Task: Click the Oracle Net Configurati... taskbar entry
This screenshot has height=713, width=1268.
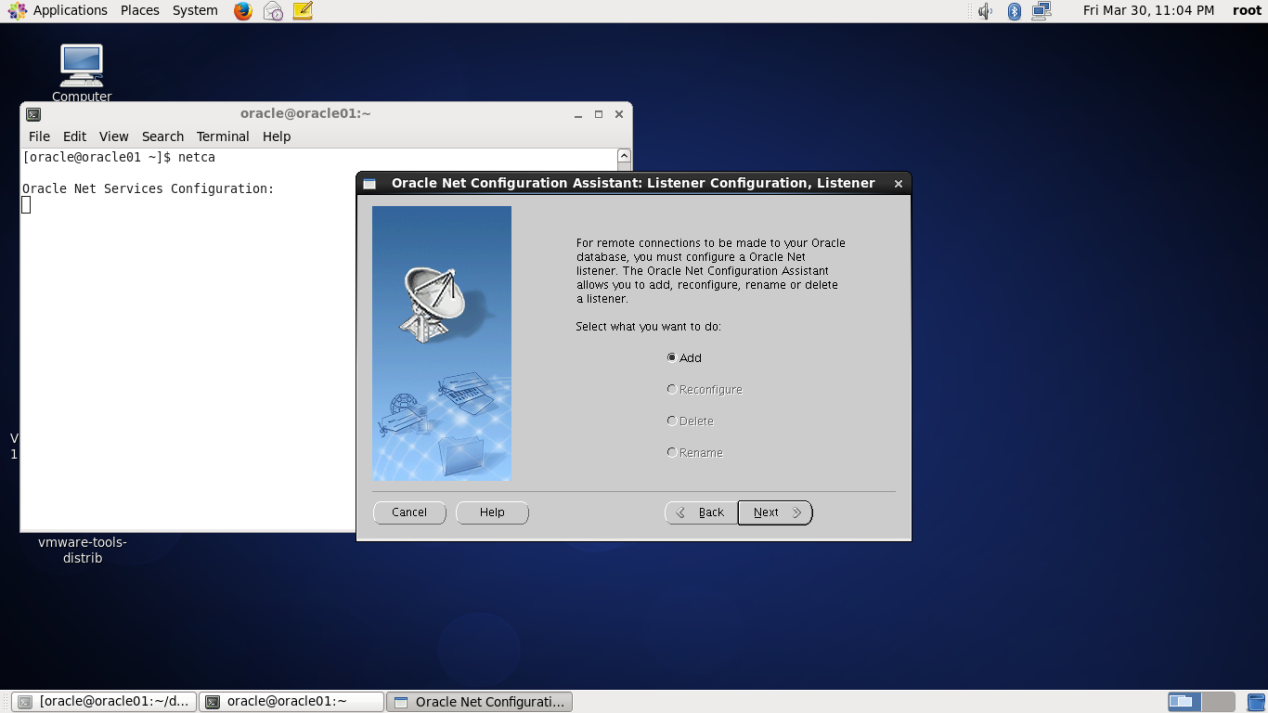Action: (x=479, y=702)
